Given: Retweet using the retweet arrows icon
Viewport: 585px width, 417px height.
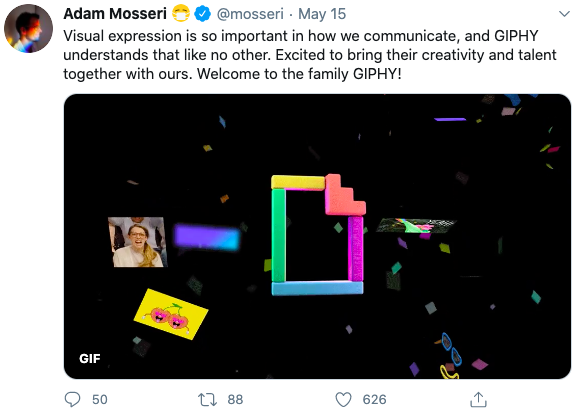Looking at the screenshot, I should [207, 399].
